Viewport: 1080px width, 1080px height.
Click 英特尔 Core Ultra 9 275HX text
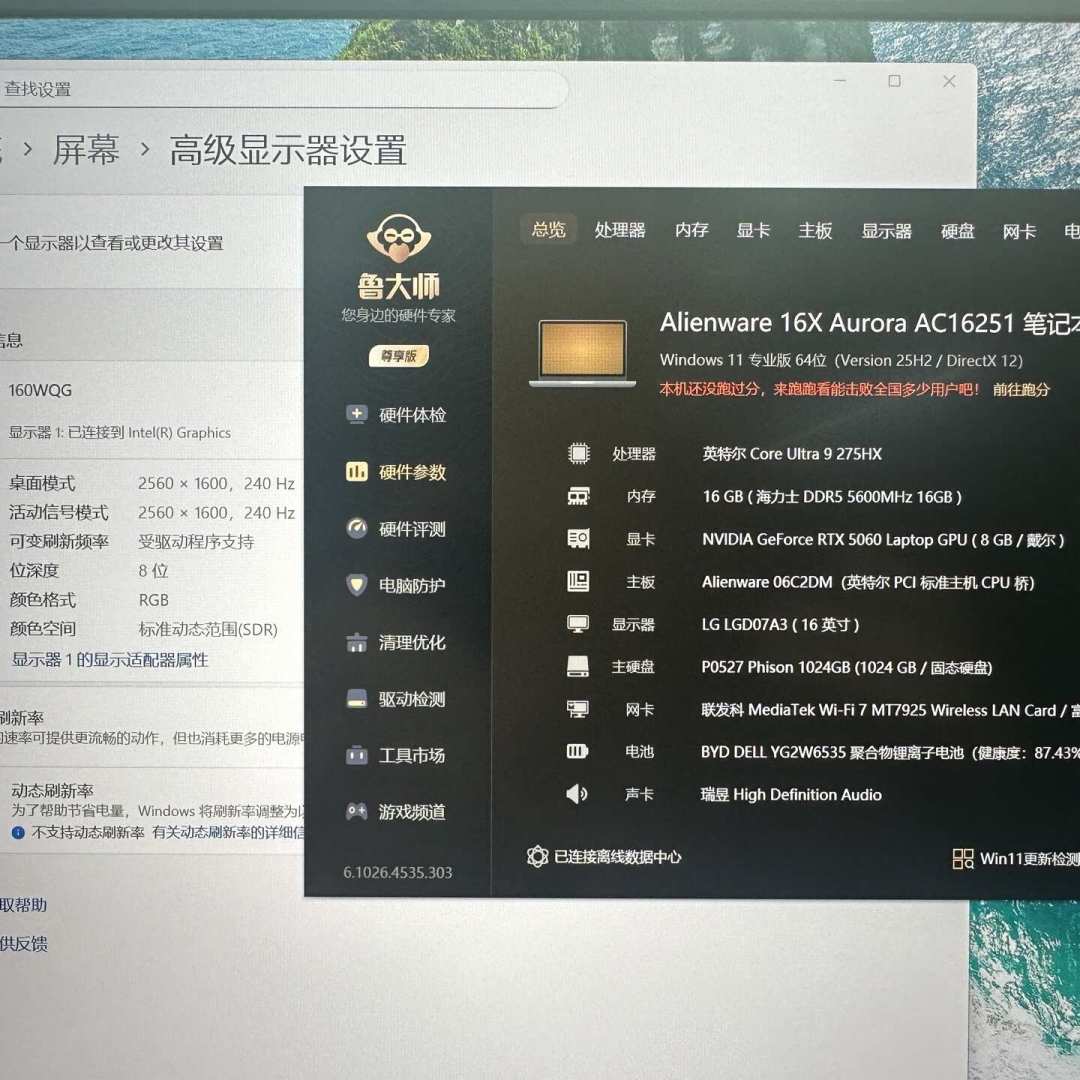pos(792,454)
